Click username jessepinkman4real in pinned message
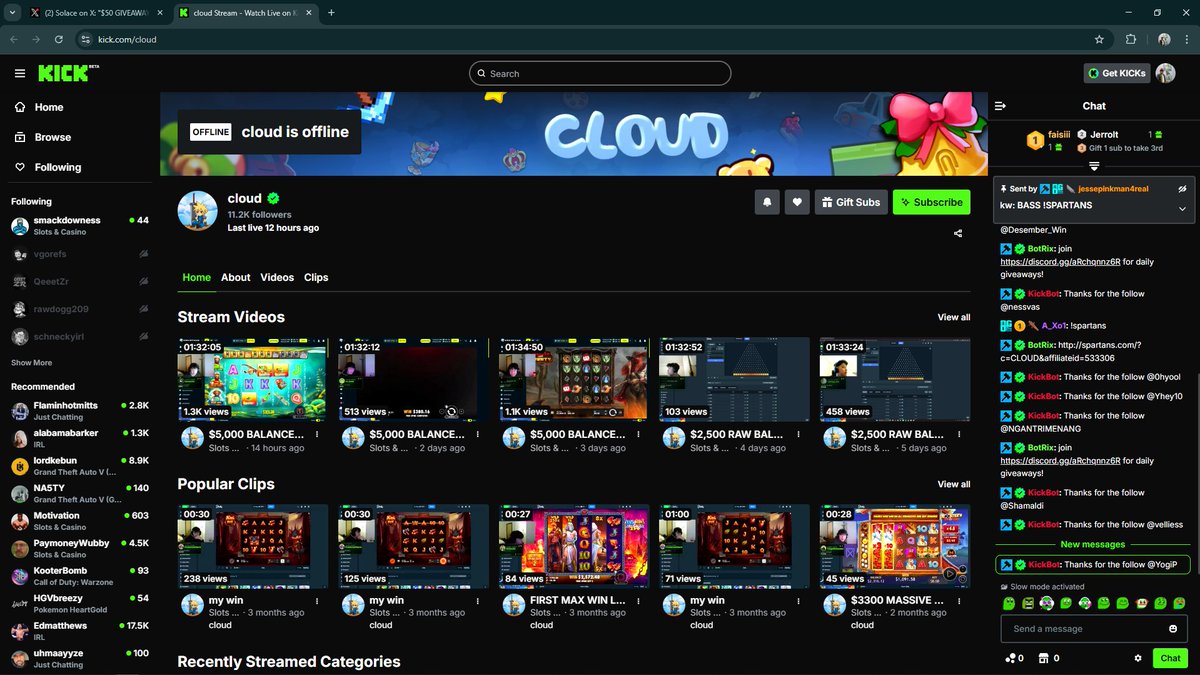The width and height of the screenshot is (1200, 675). [x=1113, y=188]
